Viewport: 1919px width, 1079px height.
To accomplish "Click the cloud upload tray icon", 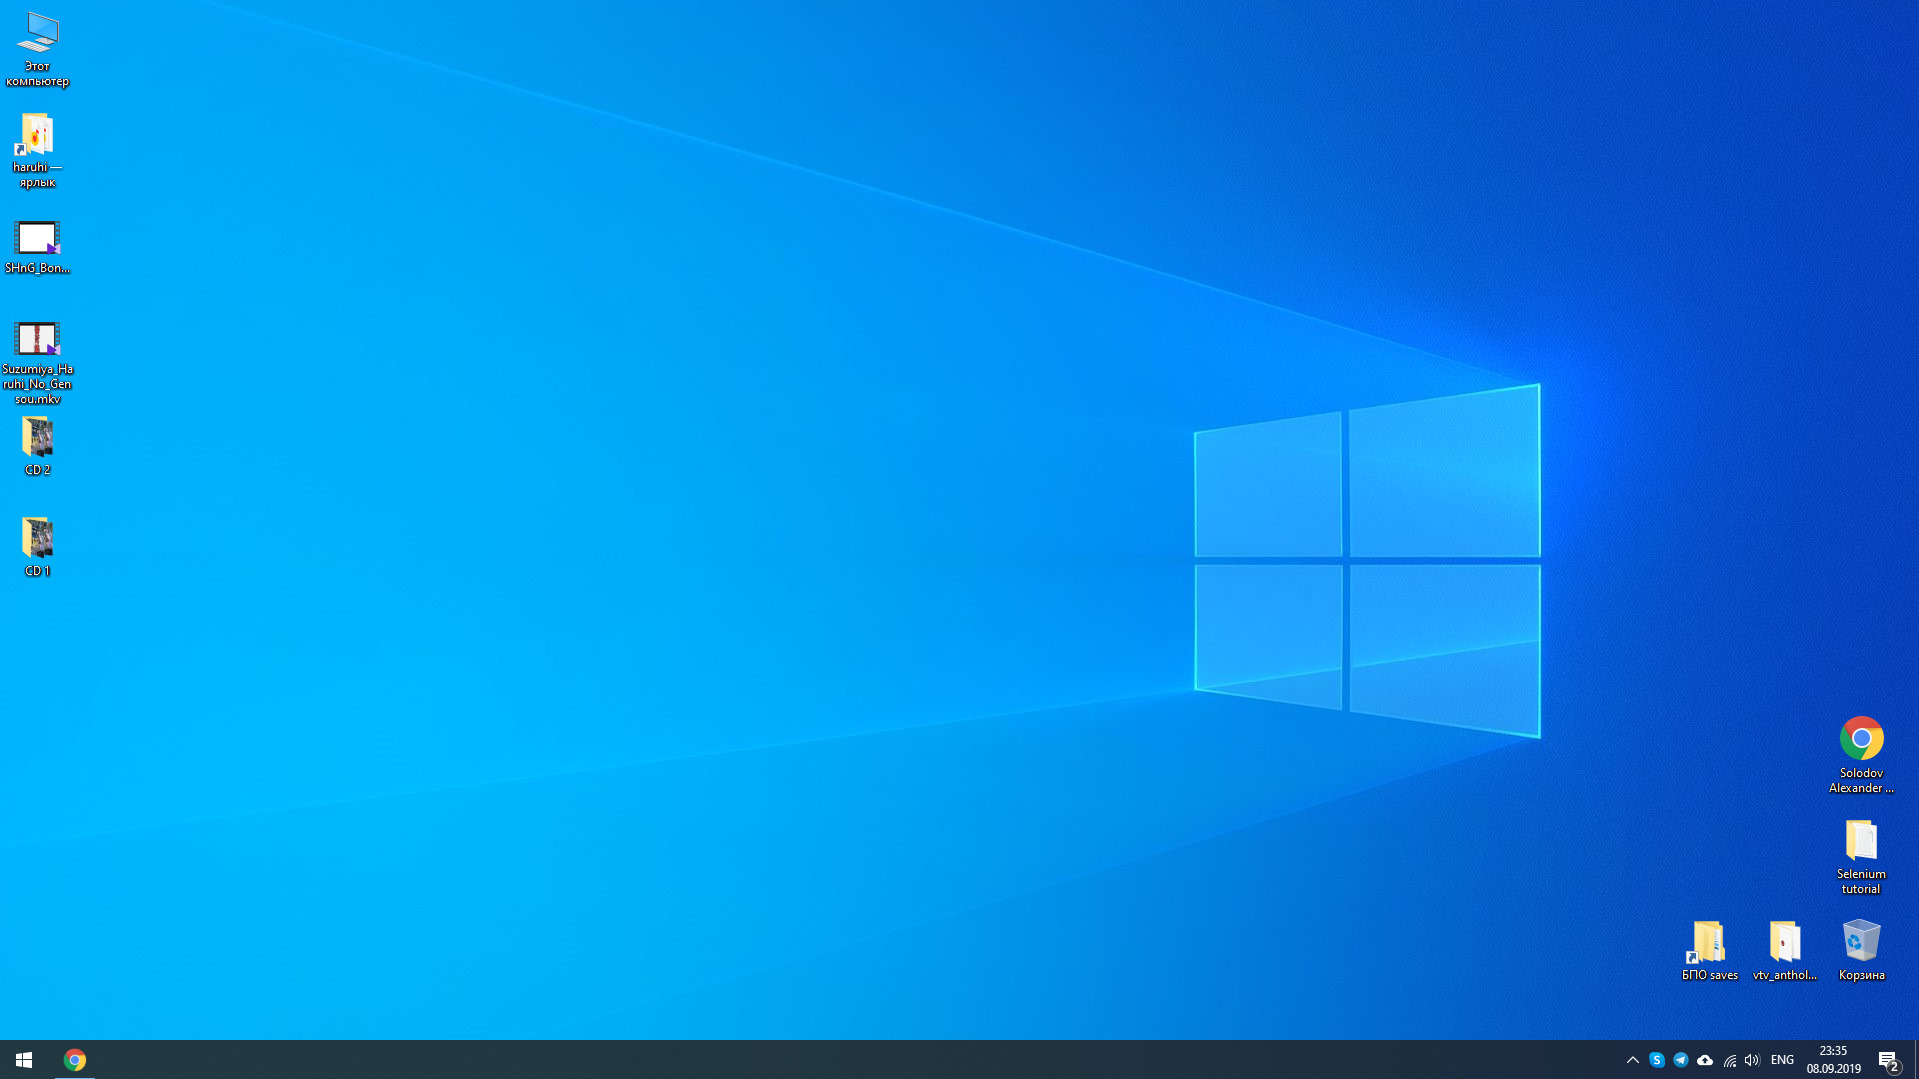I will click(1705, 1060).
